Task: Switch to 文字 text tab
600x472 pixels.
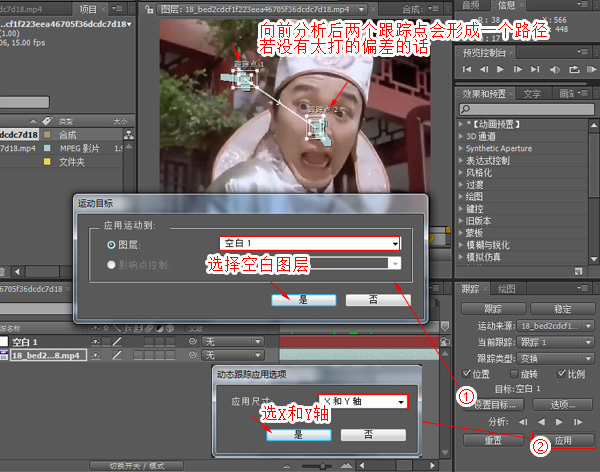Action: pyautogui.click(x=532, y=93)
